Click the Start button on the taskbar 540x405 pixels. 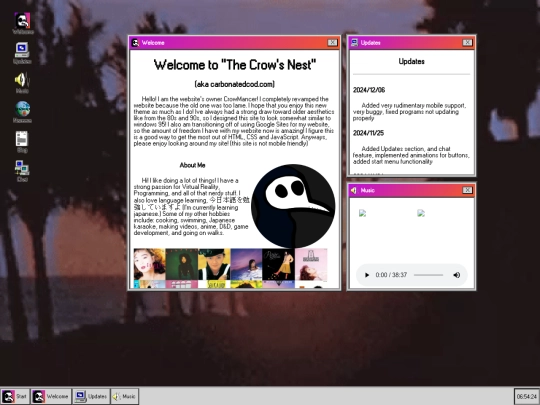pyautogui.click(x=15, y=396)
